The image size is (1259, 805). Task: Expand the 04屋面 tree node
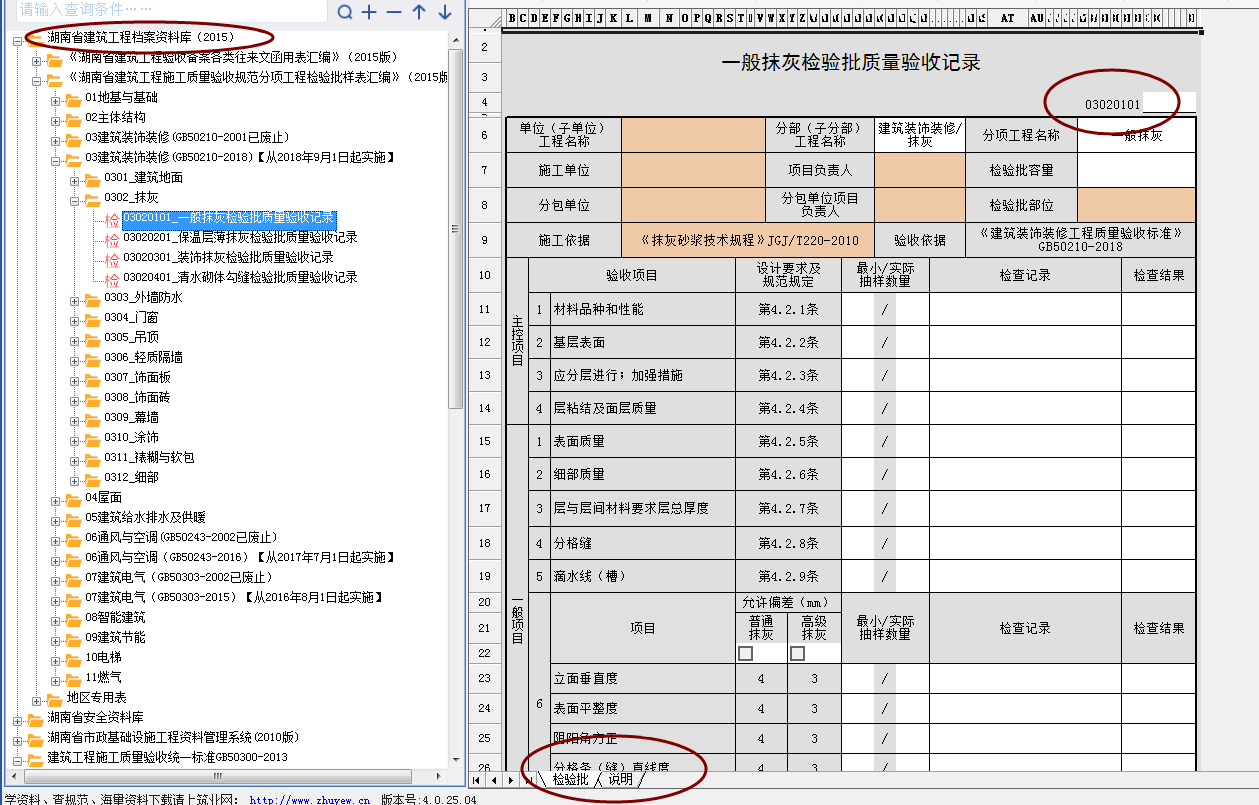(x=56, y=498)
